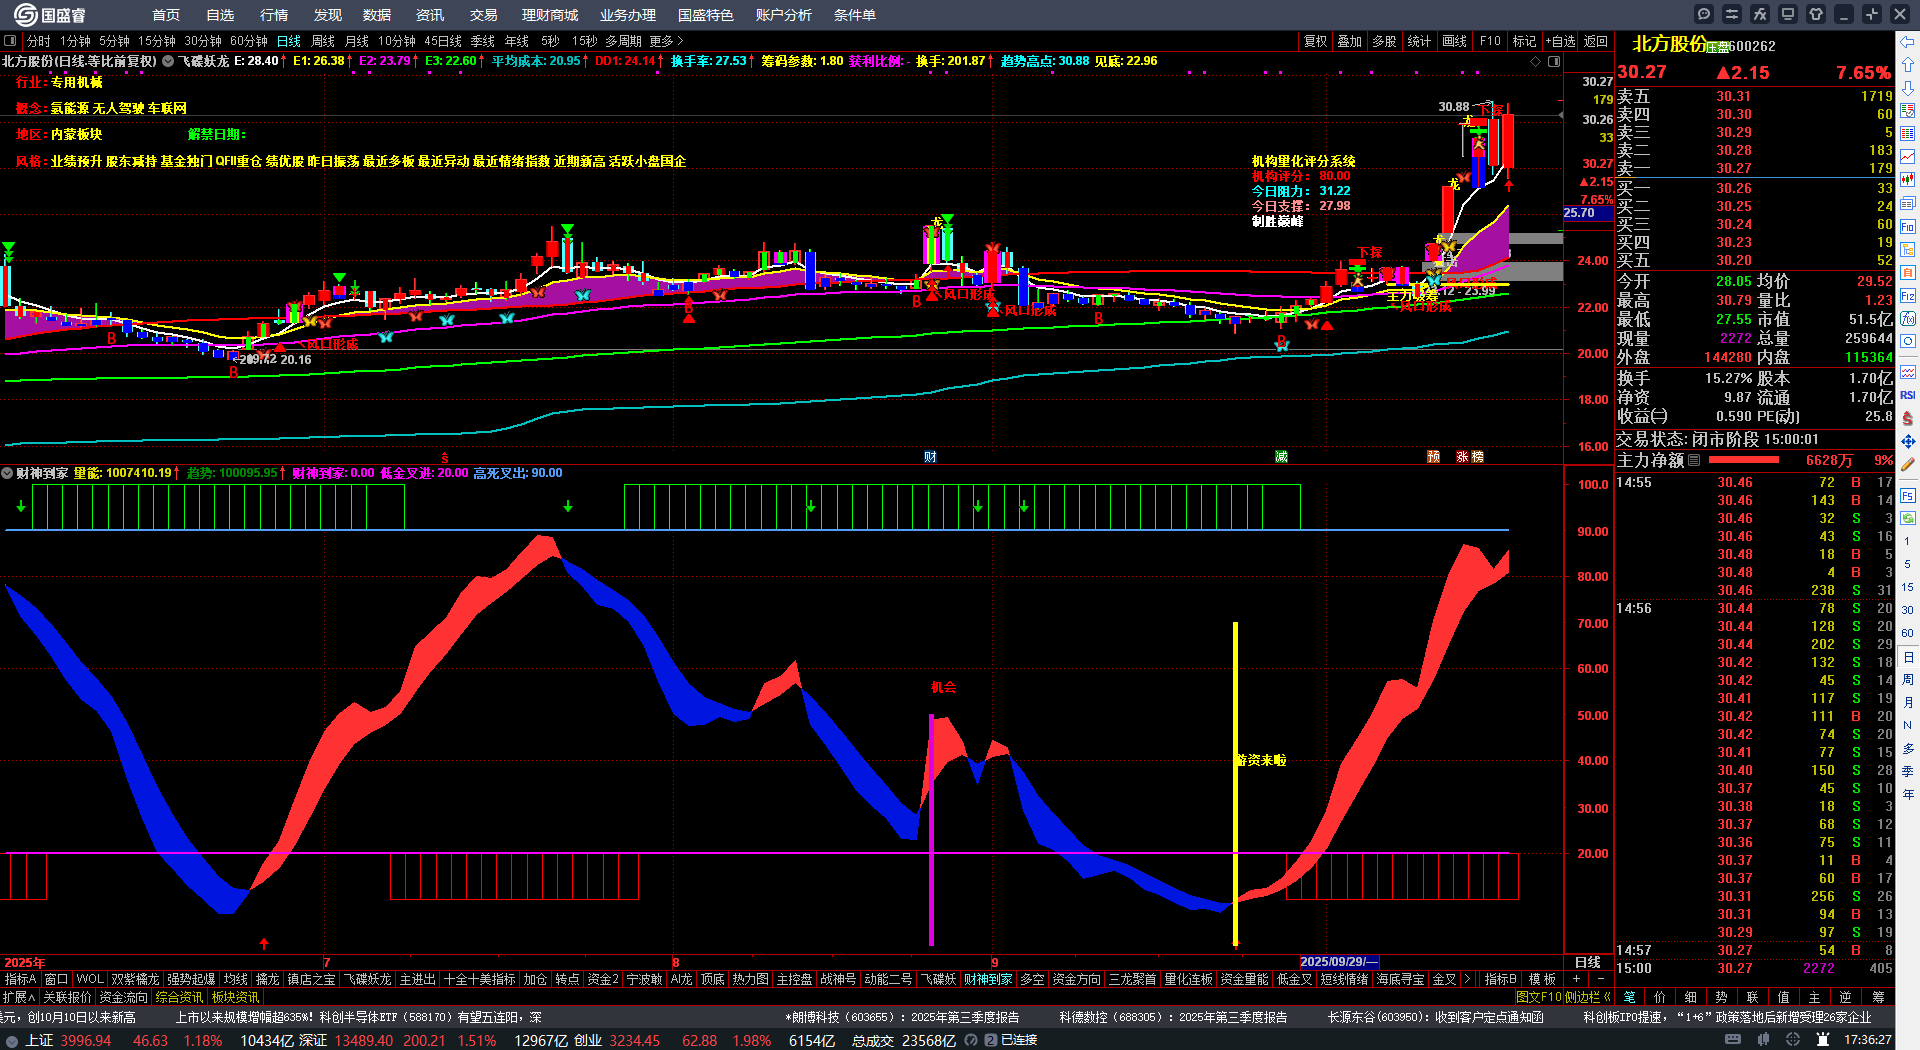Expand the 指标A group dropdown

pos(21,979)
